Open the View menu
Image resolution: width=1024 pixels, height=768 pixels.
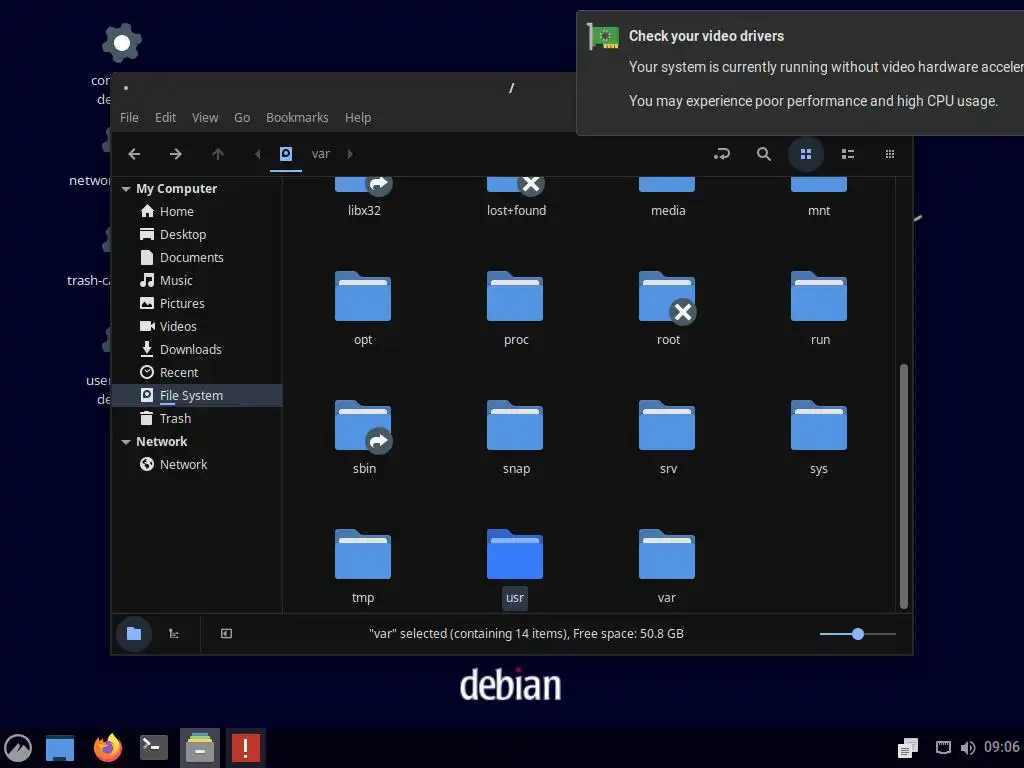click(x=205, y=118)
